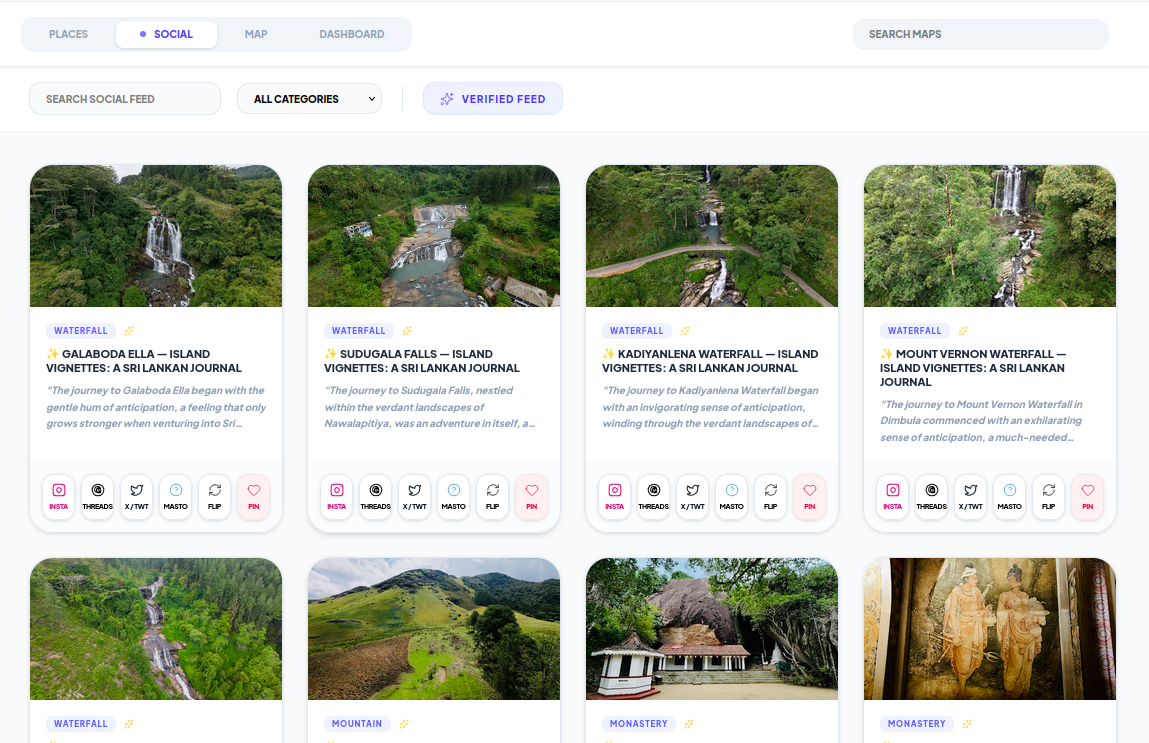The image size is (1149, 743).
Task: Click the Waterfall tag on Sudugala Falls
Action: point(358,331)
